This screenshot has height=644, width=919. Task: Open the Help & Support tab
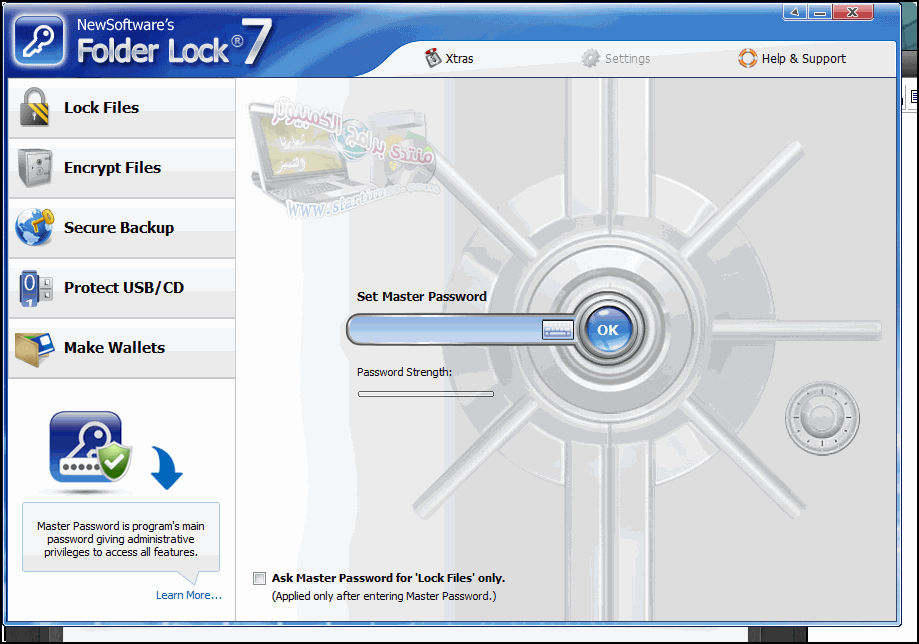[792, 58]
